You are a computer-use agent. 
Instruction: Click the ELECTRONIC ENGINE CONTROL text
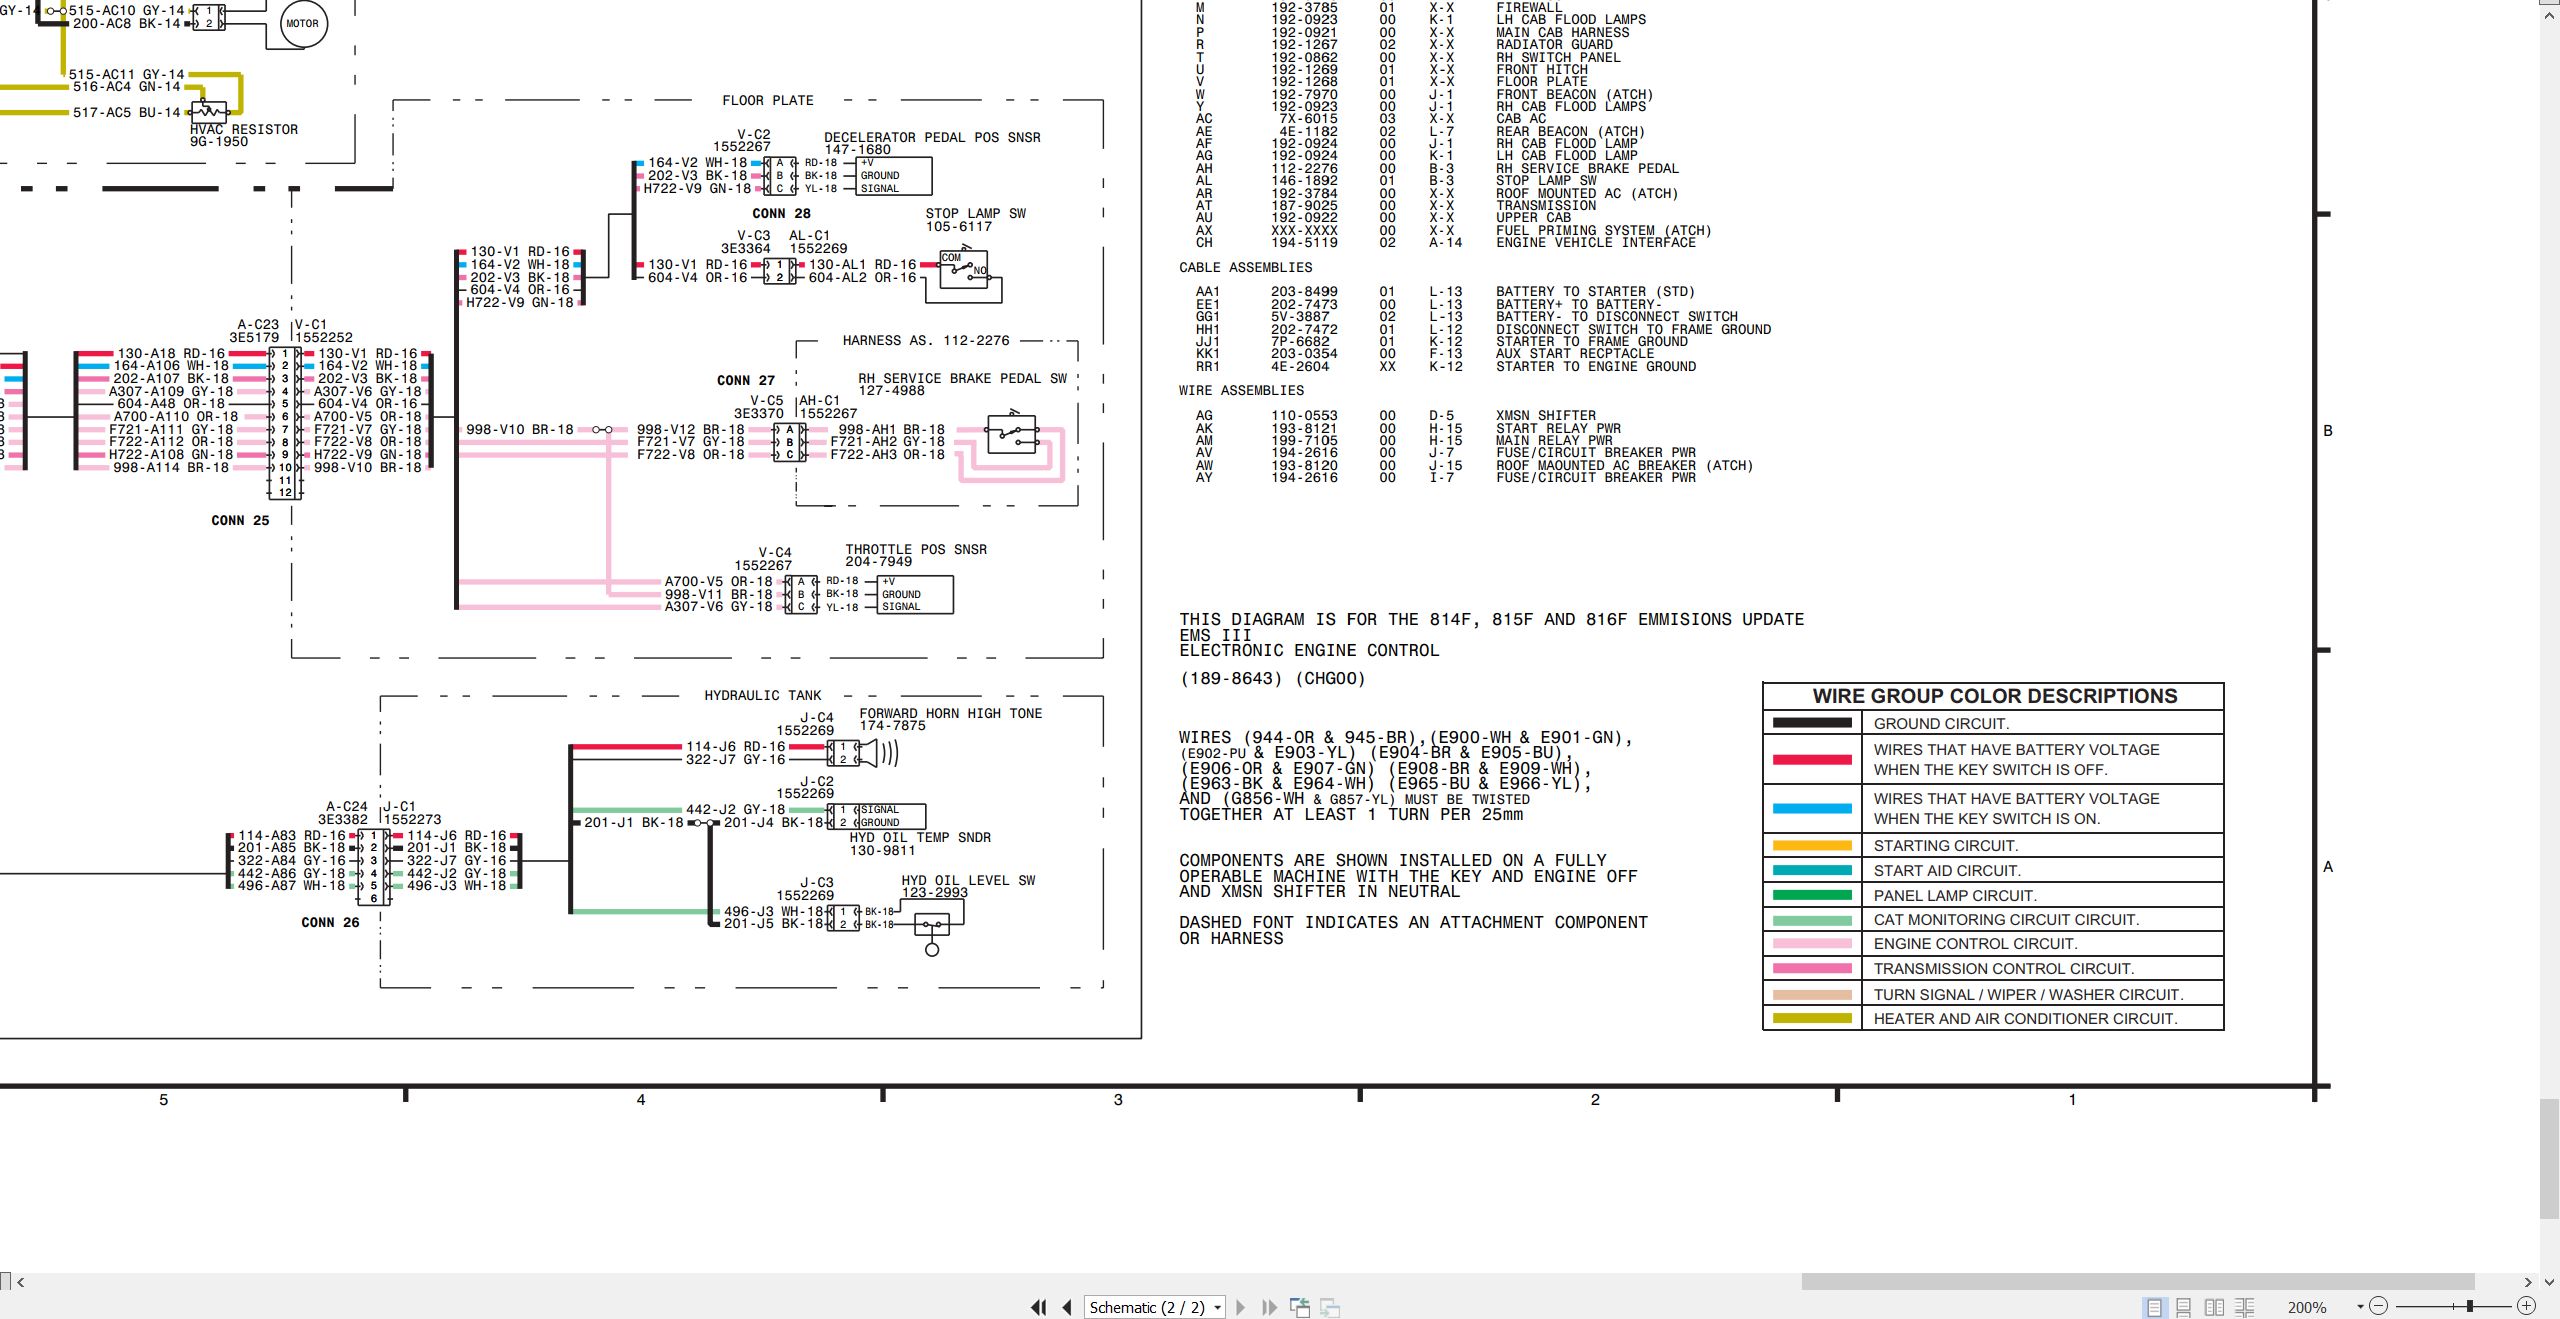pyautogui.click(x=1309, y=650)
